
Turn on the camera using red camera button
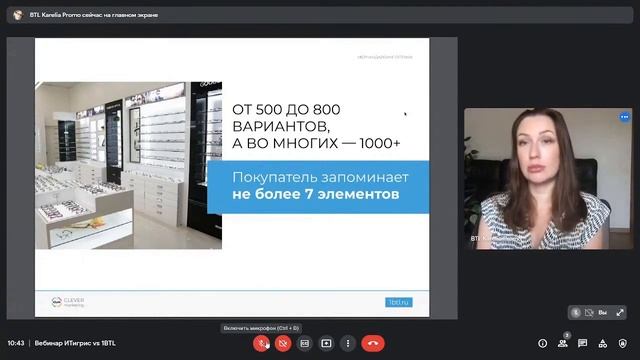tap(283, 343)
